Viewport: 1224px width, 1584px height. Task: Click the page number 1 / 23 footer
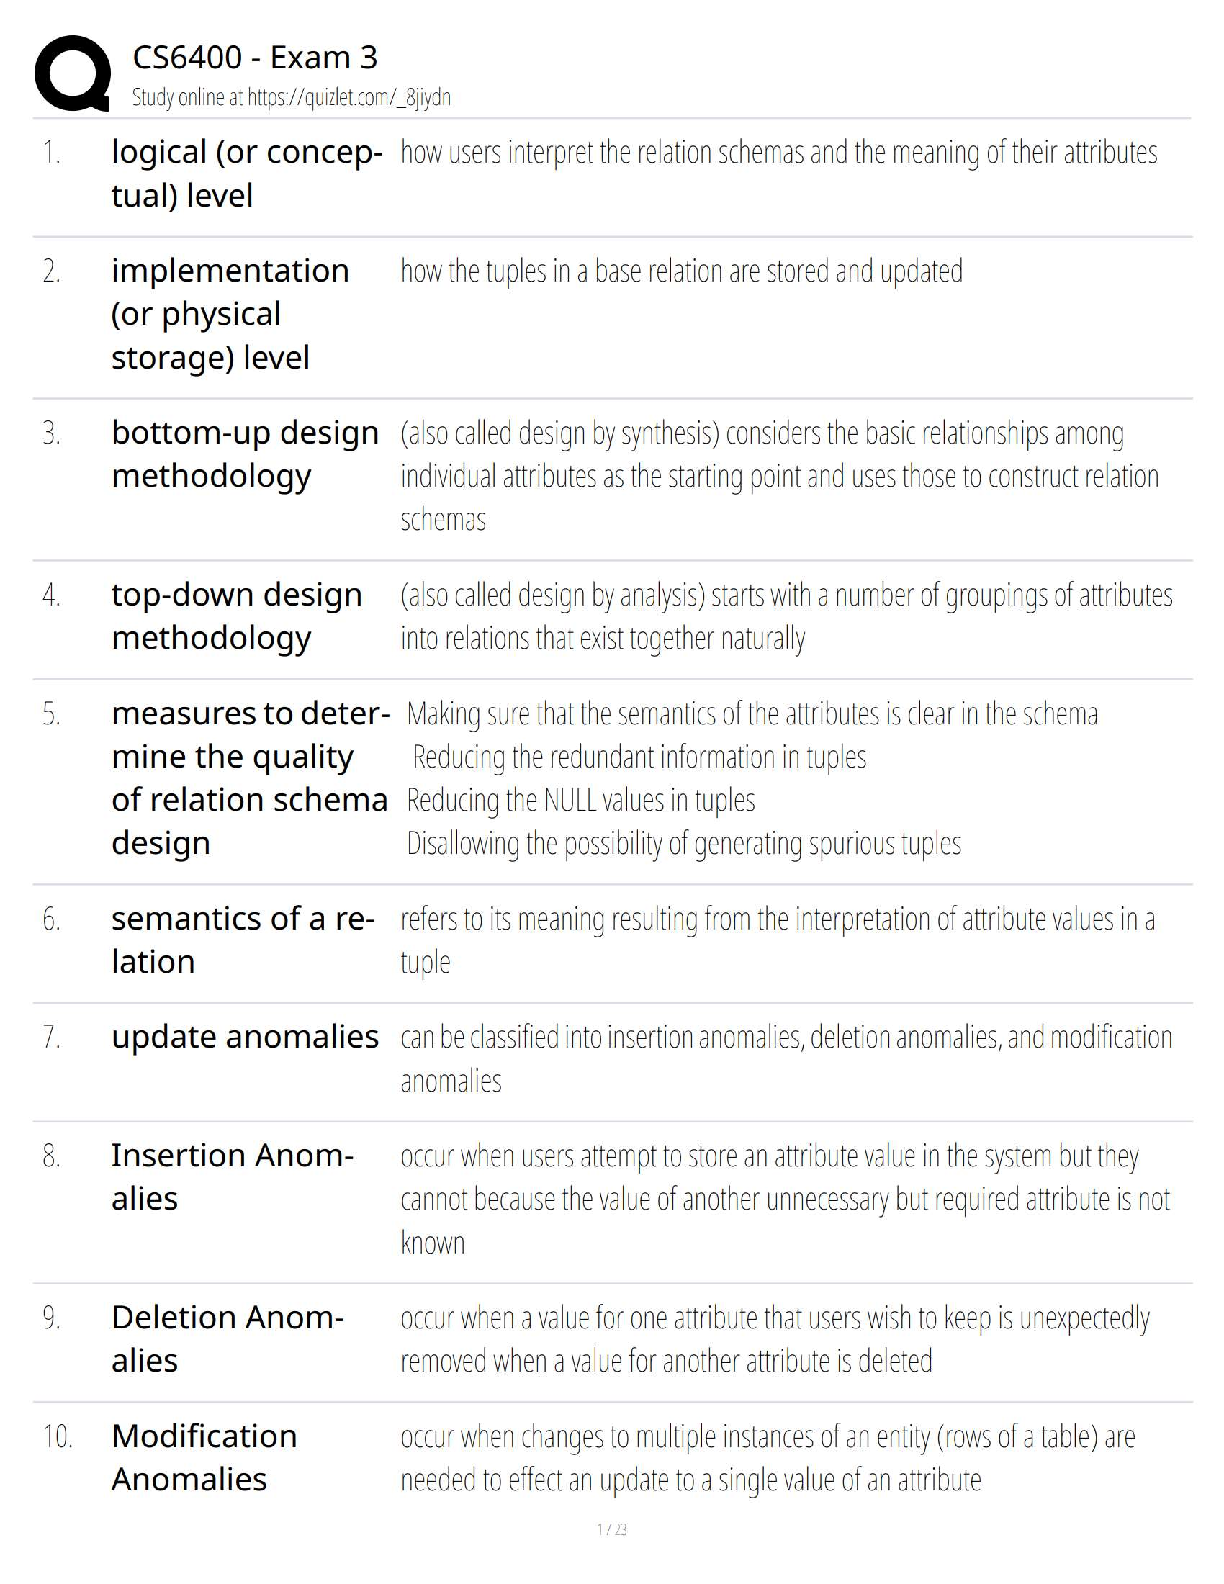611,1529
